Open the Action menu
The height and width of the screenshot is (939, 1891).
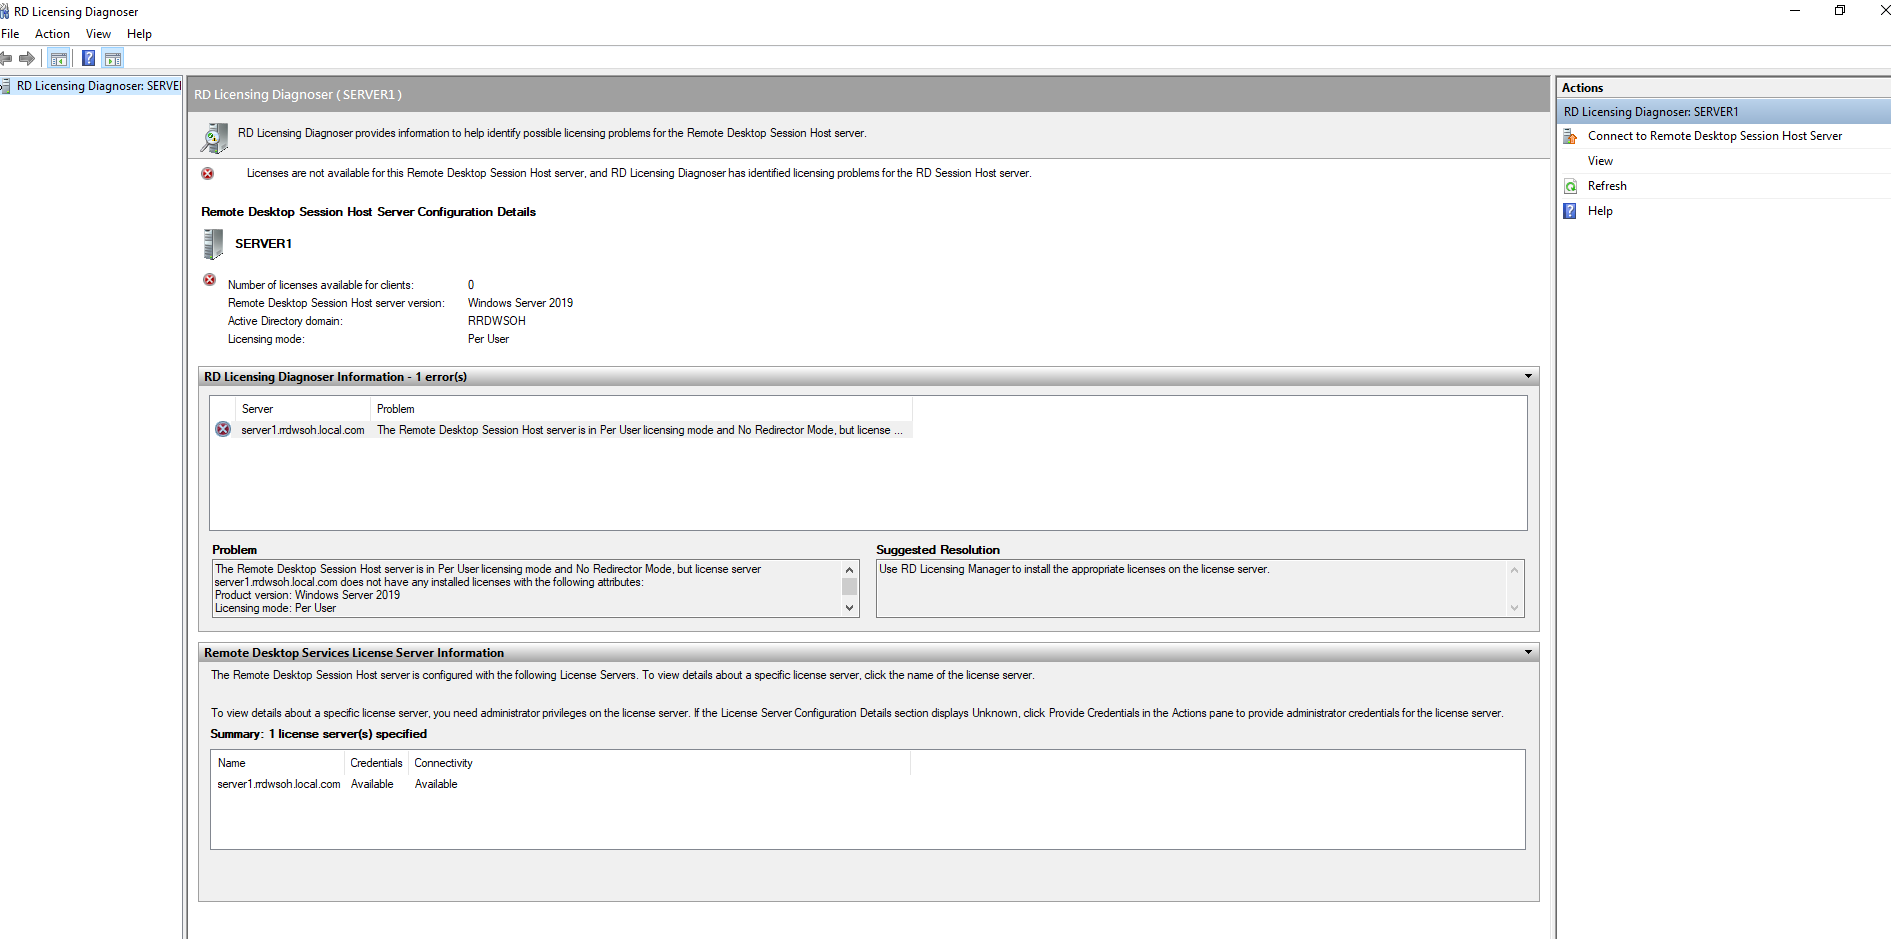[x=52, y=34]
